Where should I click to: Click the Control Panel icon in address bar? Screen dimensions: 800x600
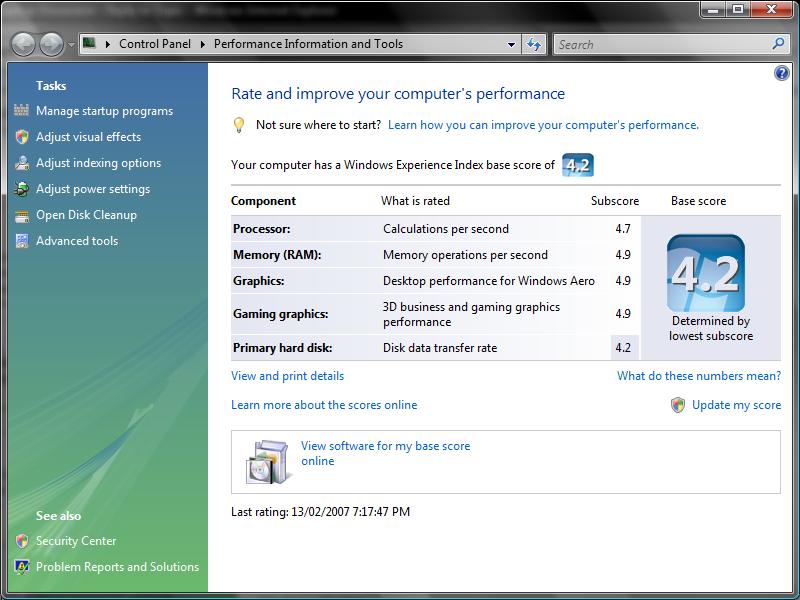(x=89, y=43)
